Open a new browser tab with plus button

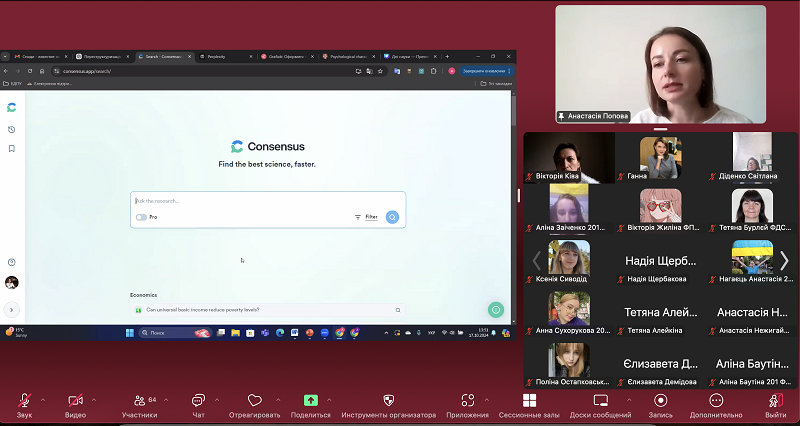447,57
